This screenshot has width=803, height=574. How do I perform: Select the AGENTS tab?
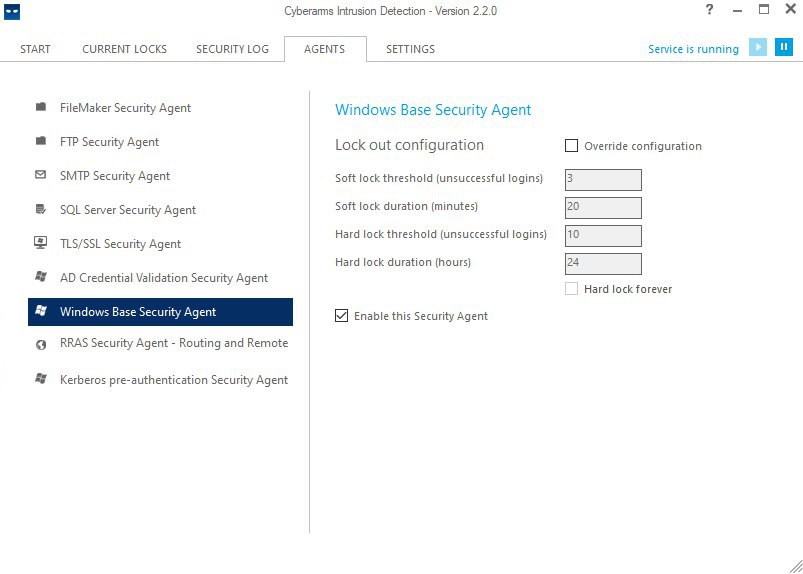(x=325, y=49)
